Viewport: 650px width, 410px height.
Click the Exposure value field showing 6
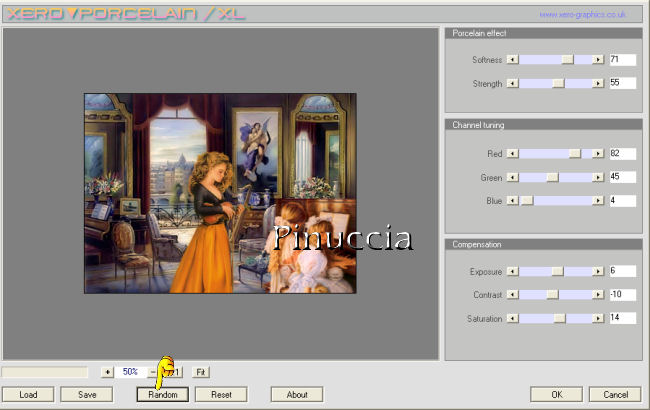tap(623, 271)
